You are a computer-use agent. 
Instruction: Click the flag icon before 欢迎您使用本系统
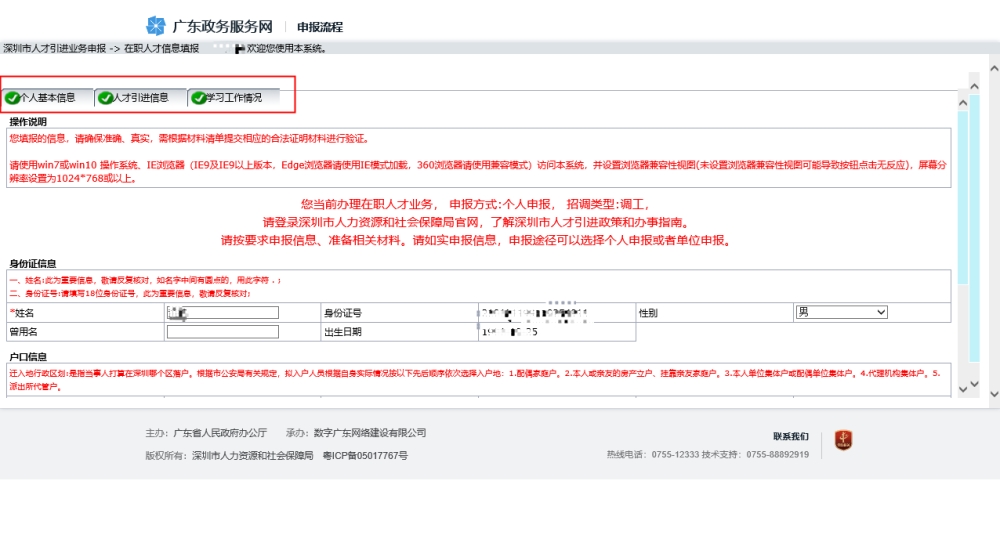(240, 48)
